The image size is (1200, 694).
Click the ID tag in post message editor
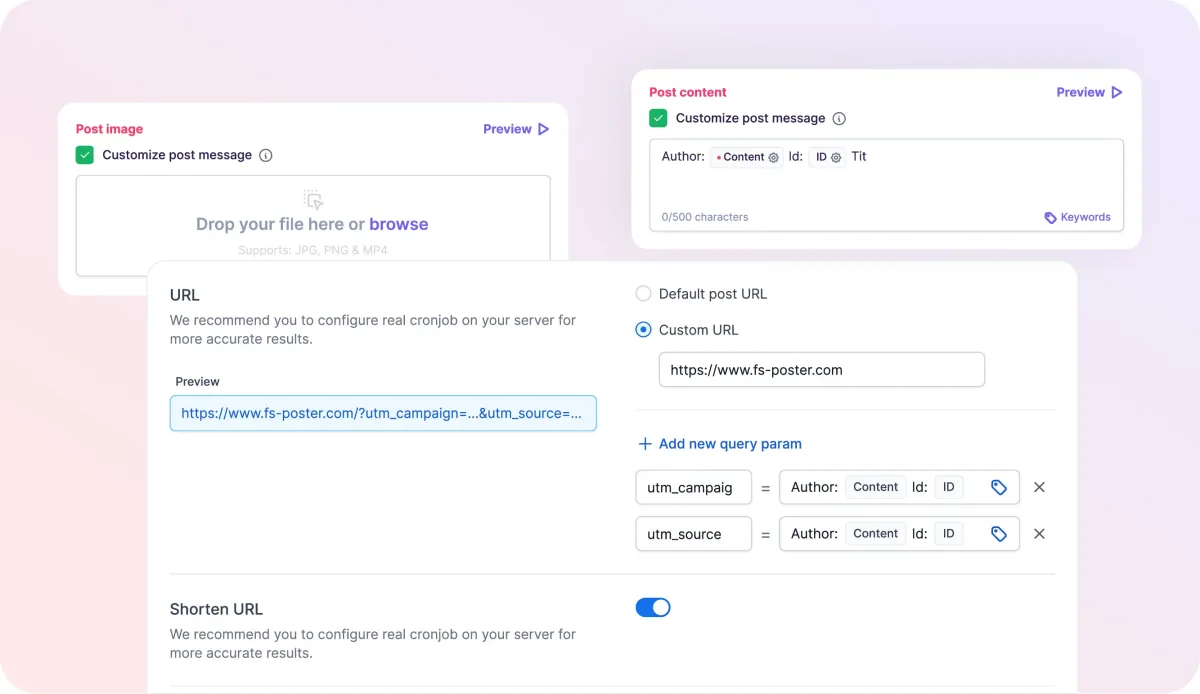point(828,157)
